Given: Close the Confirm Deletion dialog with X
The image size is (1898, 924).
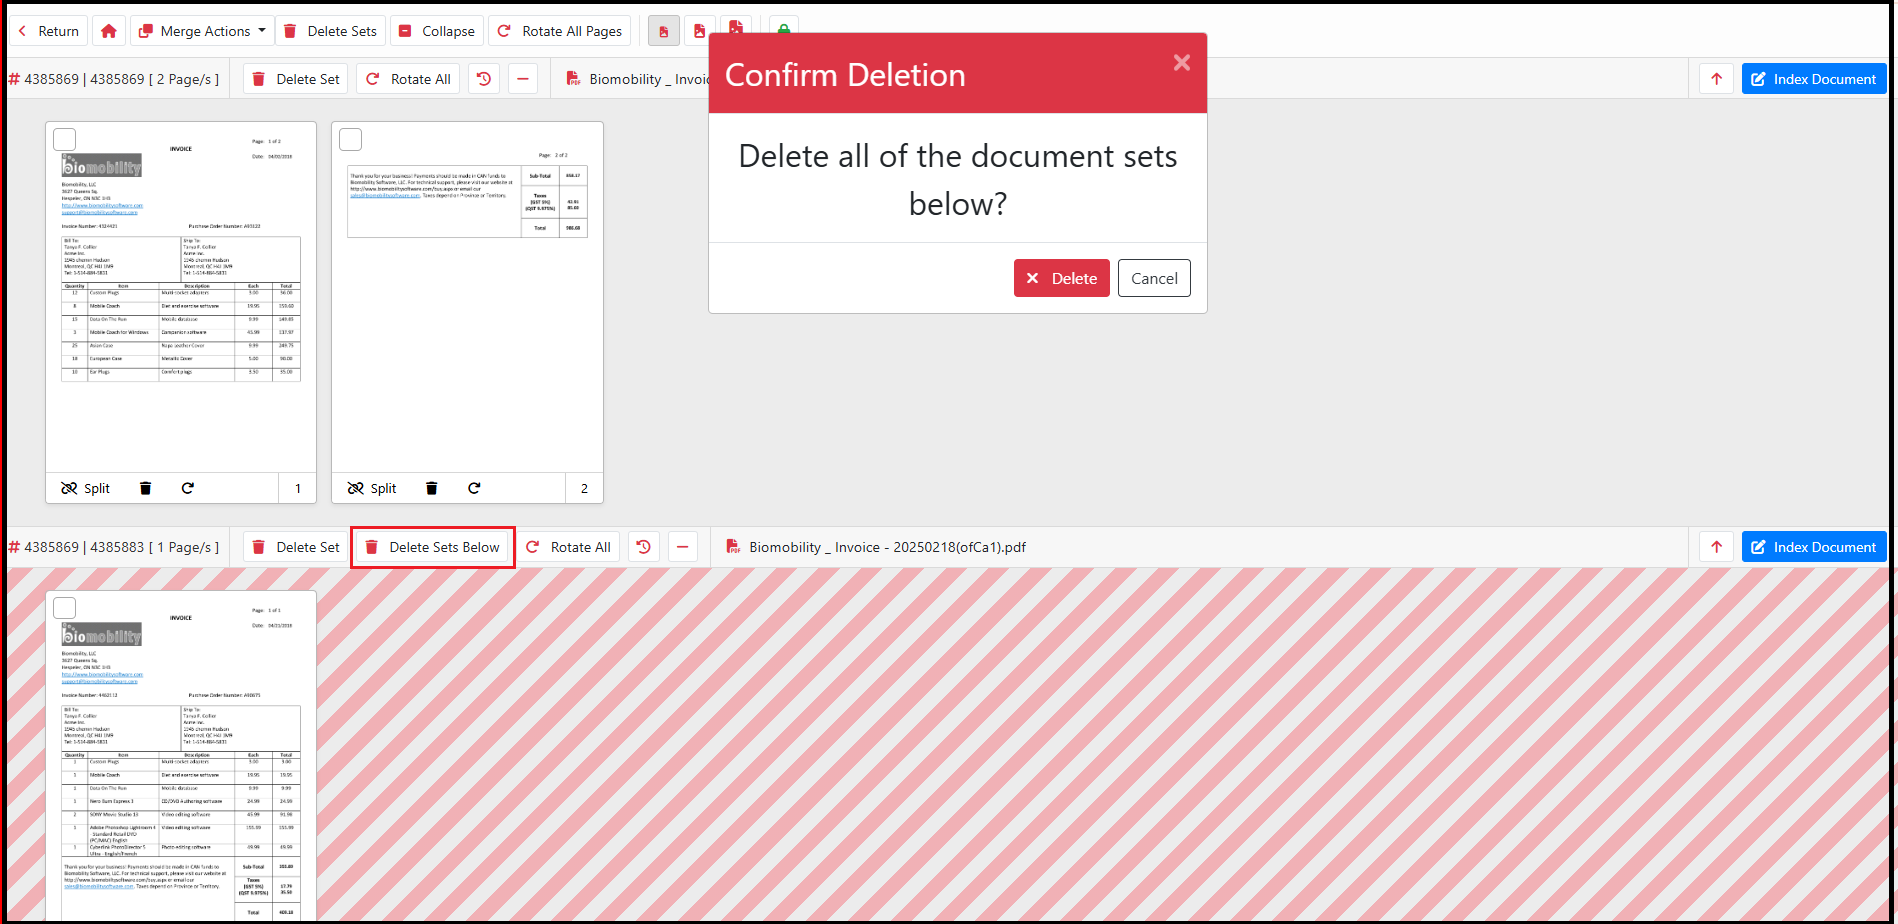Looking at the screenshot, I should [1181, 63].
